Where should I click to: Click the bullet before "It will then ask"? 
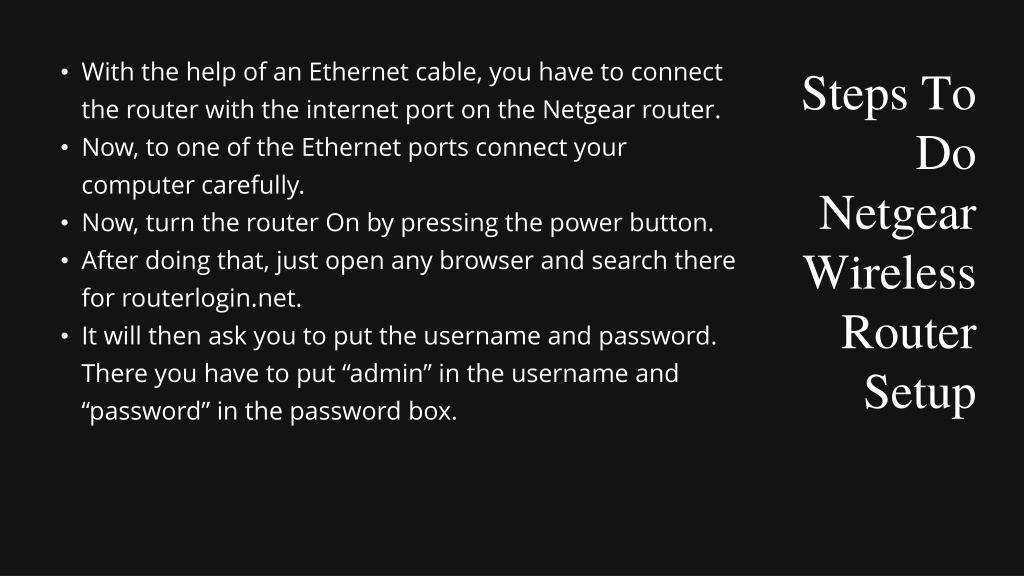coord(64,336)
